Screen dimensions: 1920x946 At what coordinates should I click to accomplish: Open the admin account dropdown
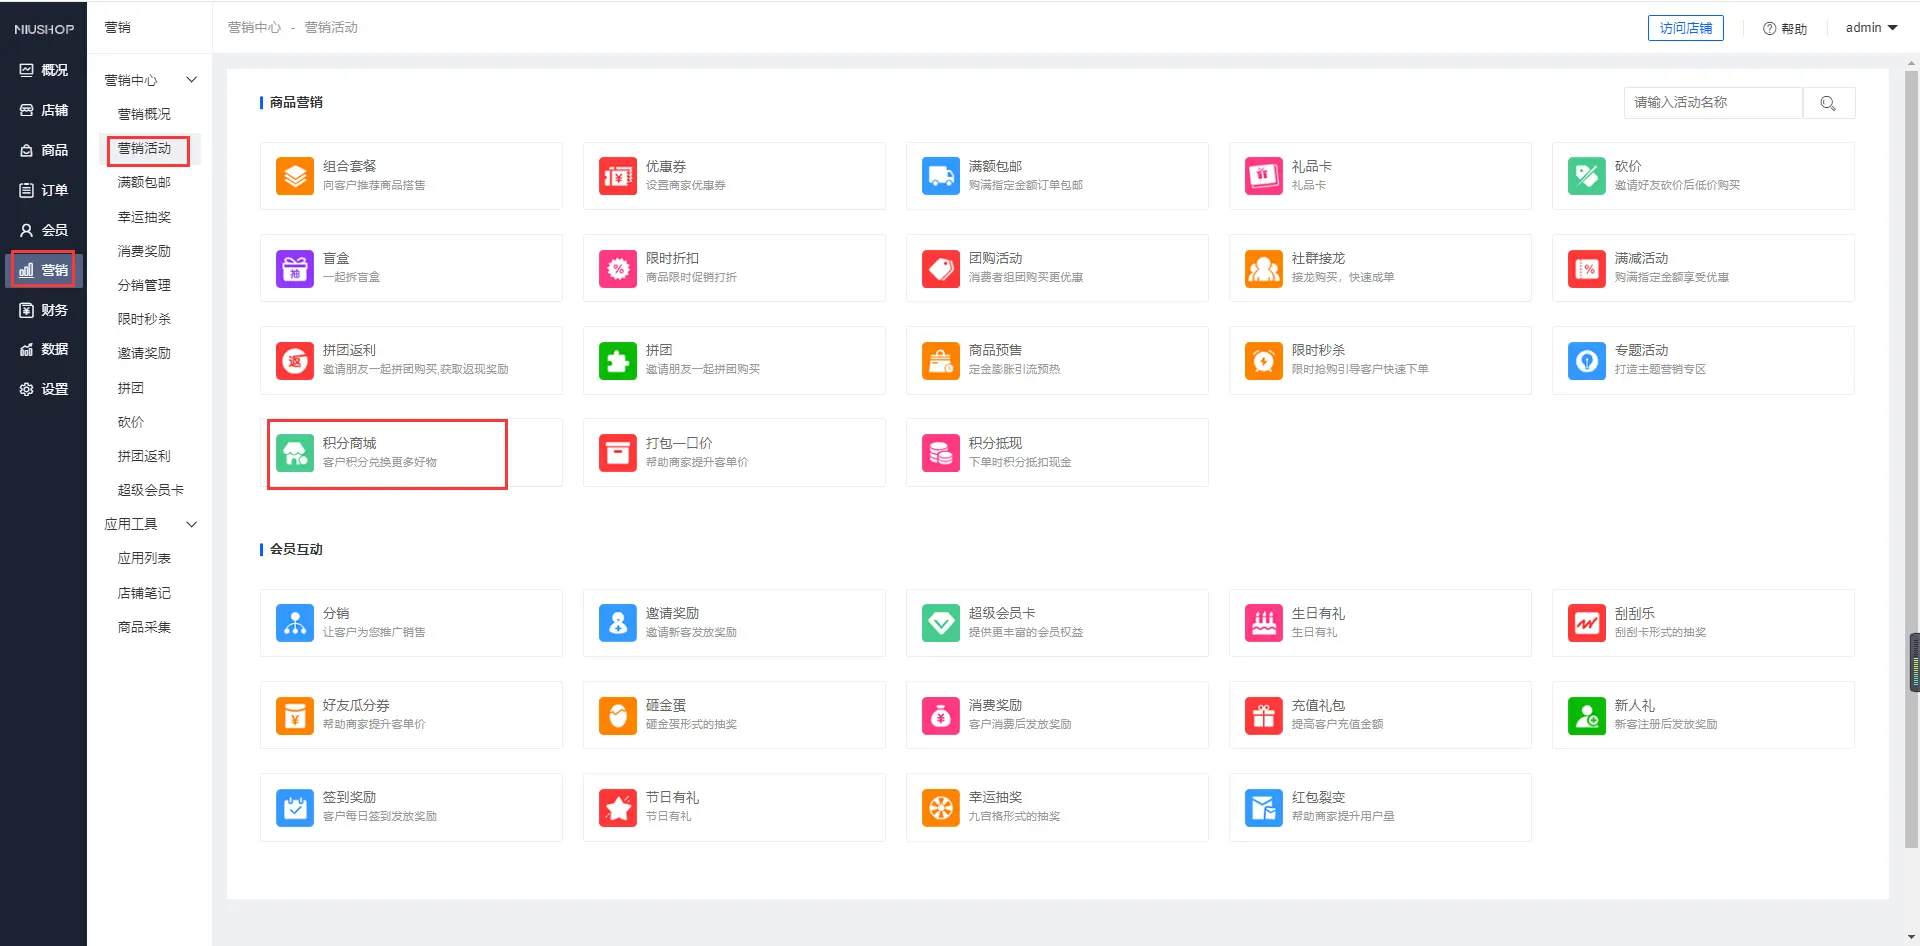tap(1871, 28)
